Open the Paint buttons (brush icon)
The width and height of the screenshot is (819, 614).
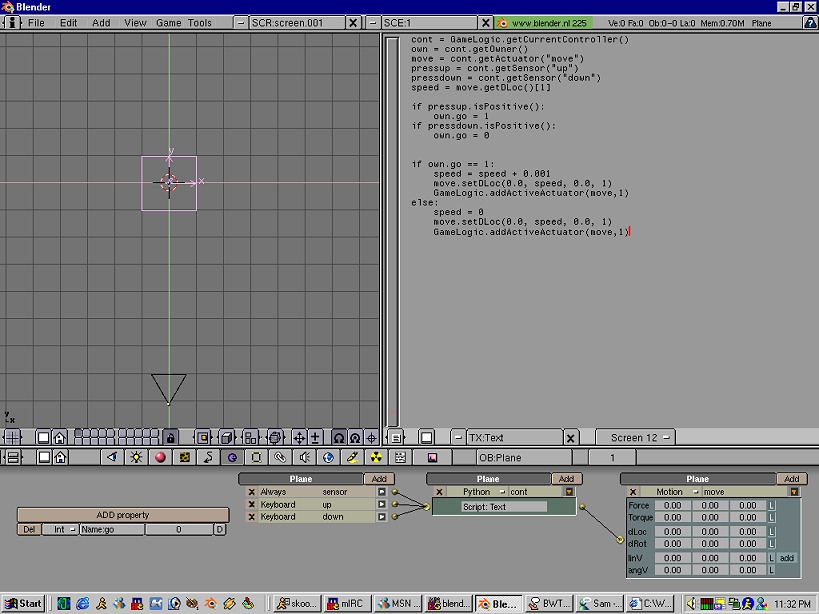pos(352,458)
